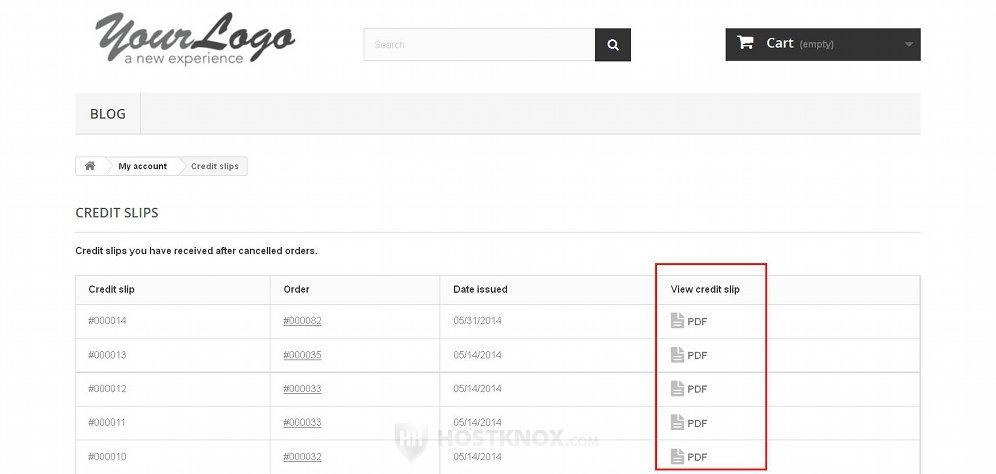Expand the Cart dropdown arrow
The height and width of the screenshot is (474, 996).
[x=908, y=44]
